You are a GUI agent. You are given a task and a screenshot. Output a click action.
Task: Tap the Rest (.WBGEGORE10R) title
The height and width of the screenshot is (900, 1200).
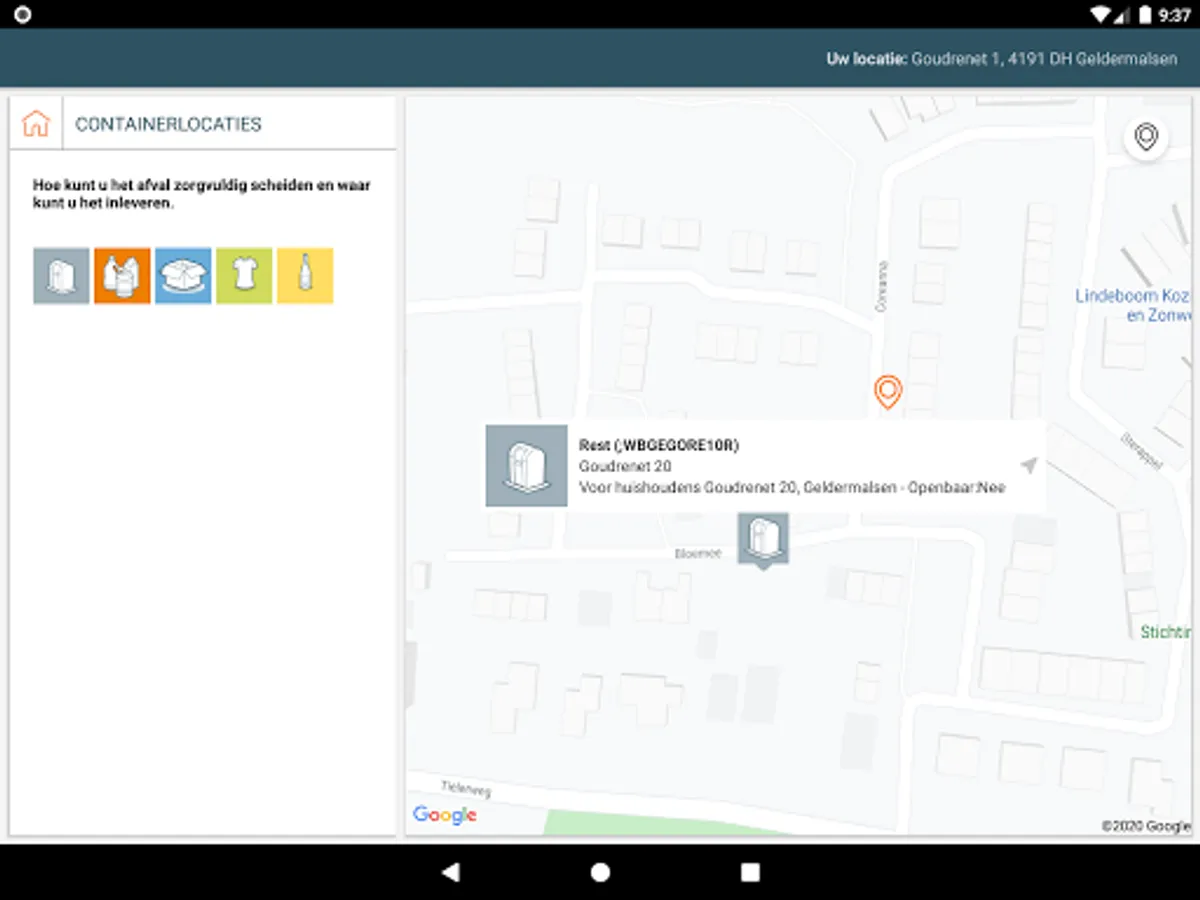659,445
